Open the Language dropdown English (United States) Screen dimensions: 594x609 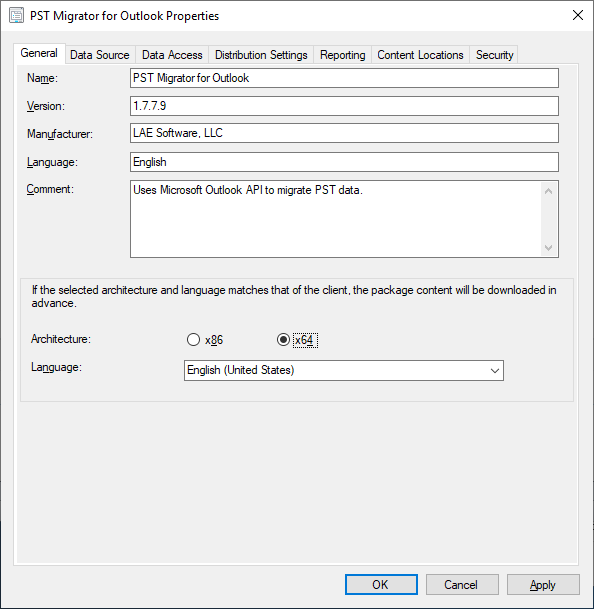tap(344, 370)
